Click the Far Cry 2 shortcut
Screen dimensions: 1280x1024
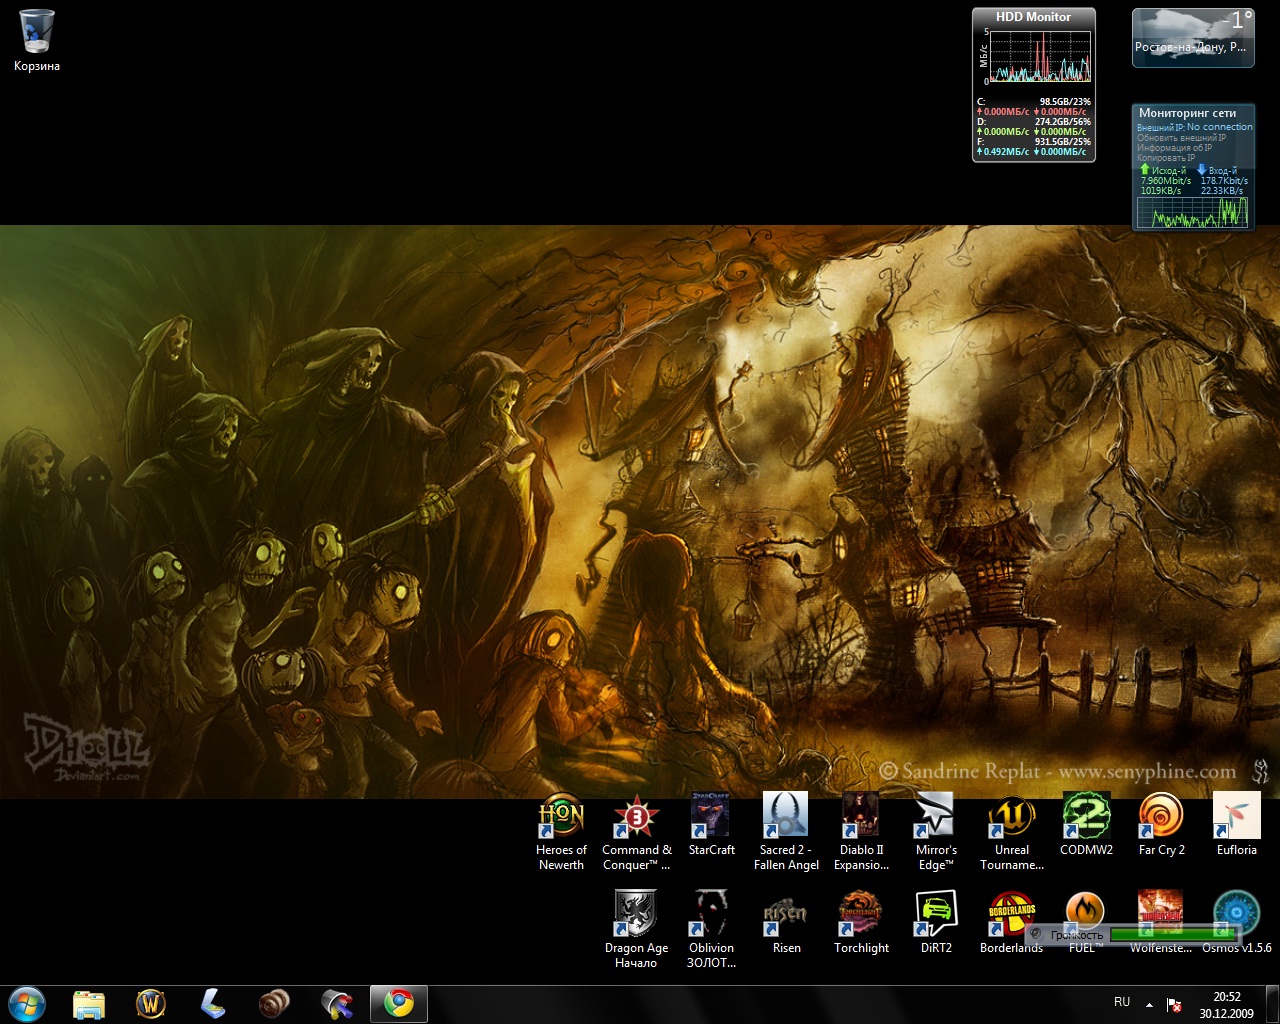tap(1161, 825)
